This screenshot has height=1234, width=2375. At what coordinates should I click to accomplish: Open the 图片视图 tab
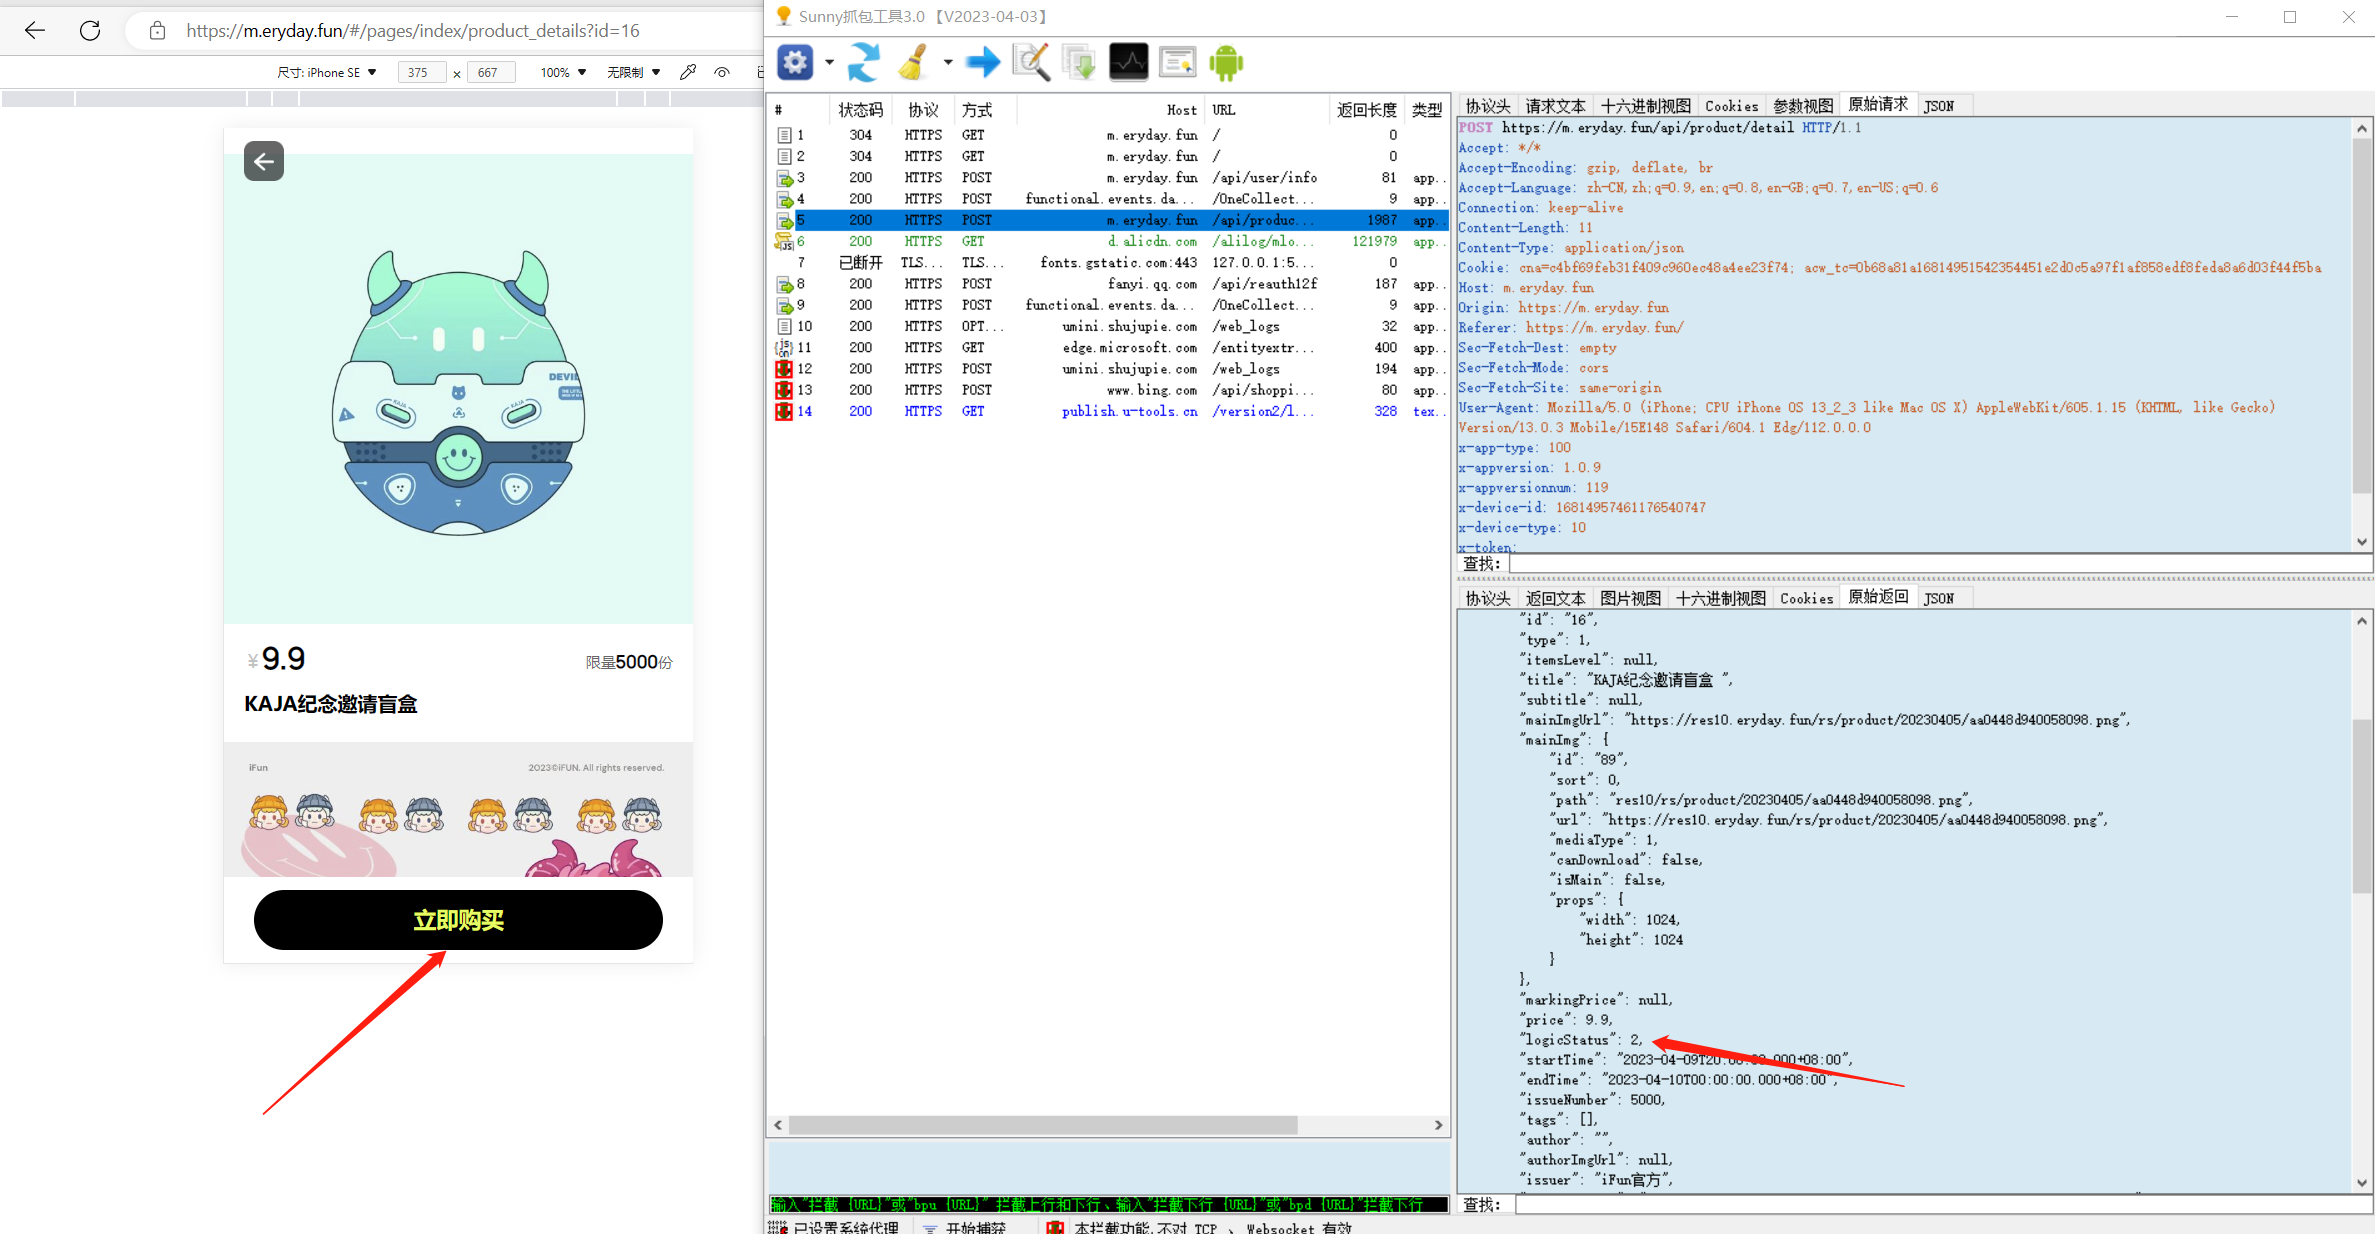coord(1630,598)
